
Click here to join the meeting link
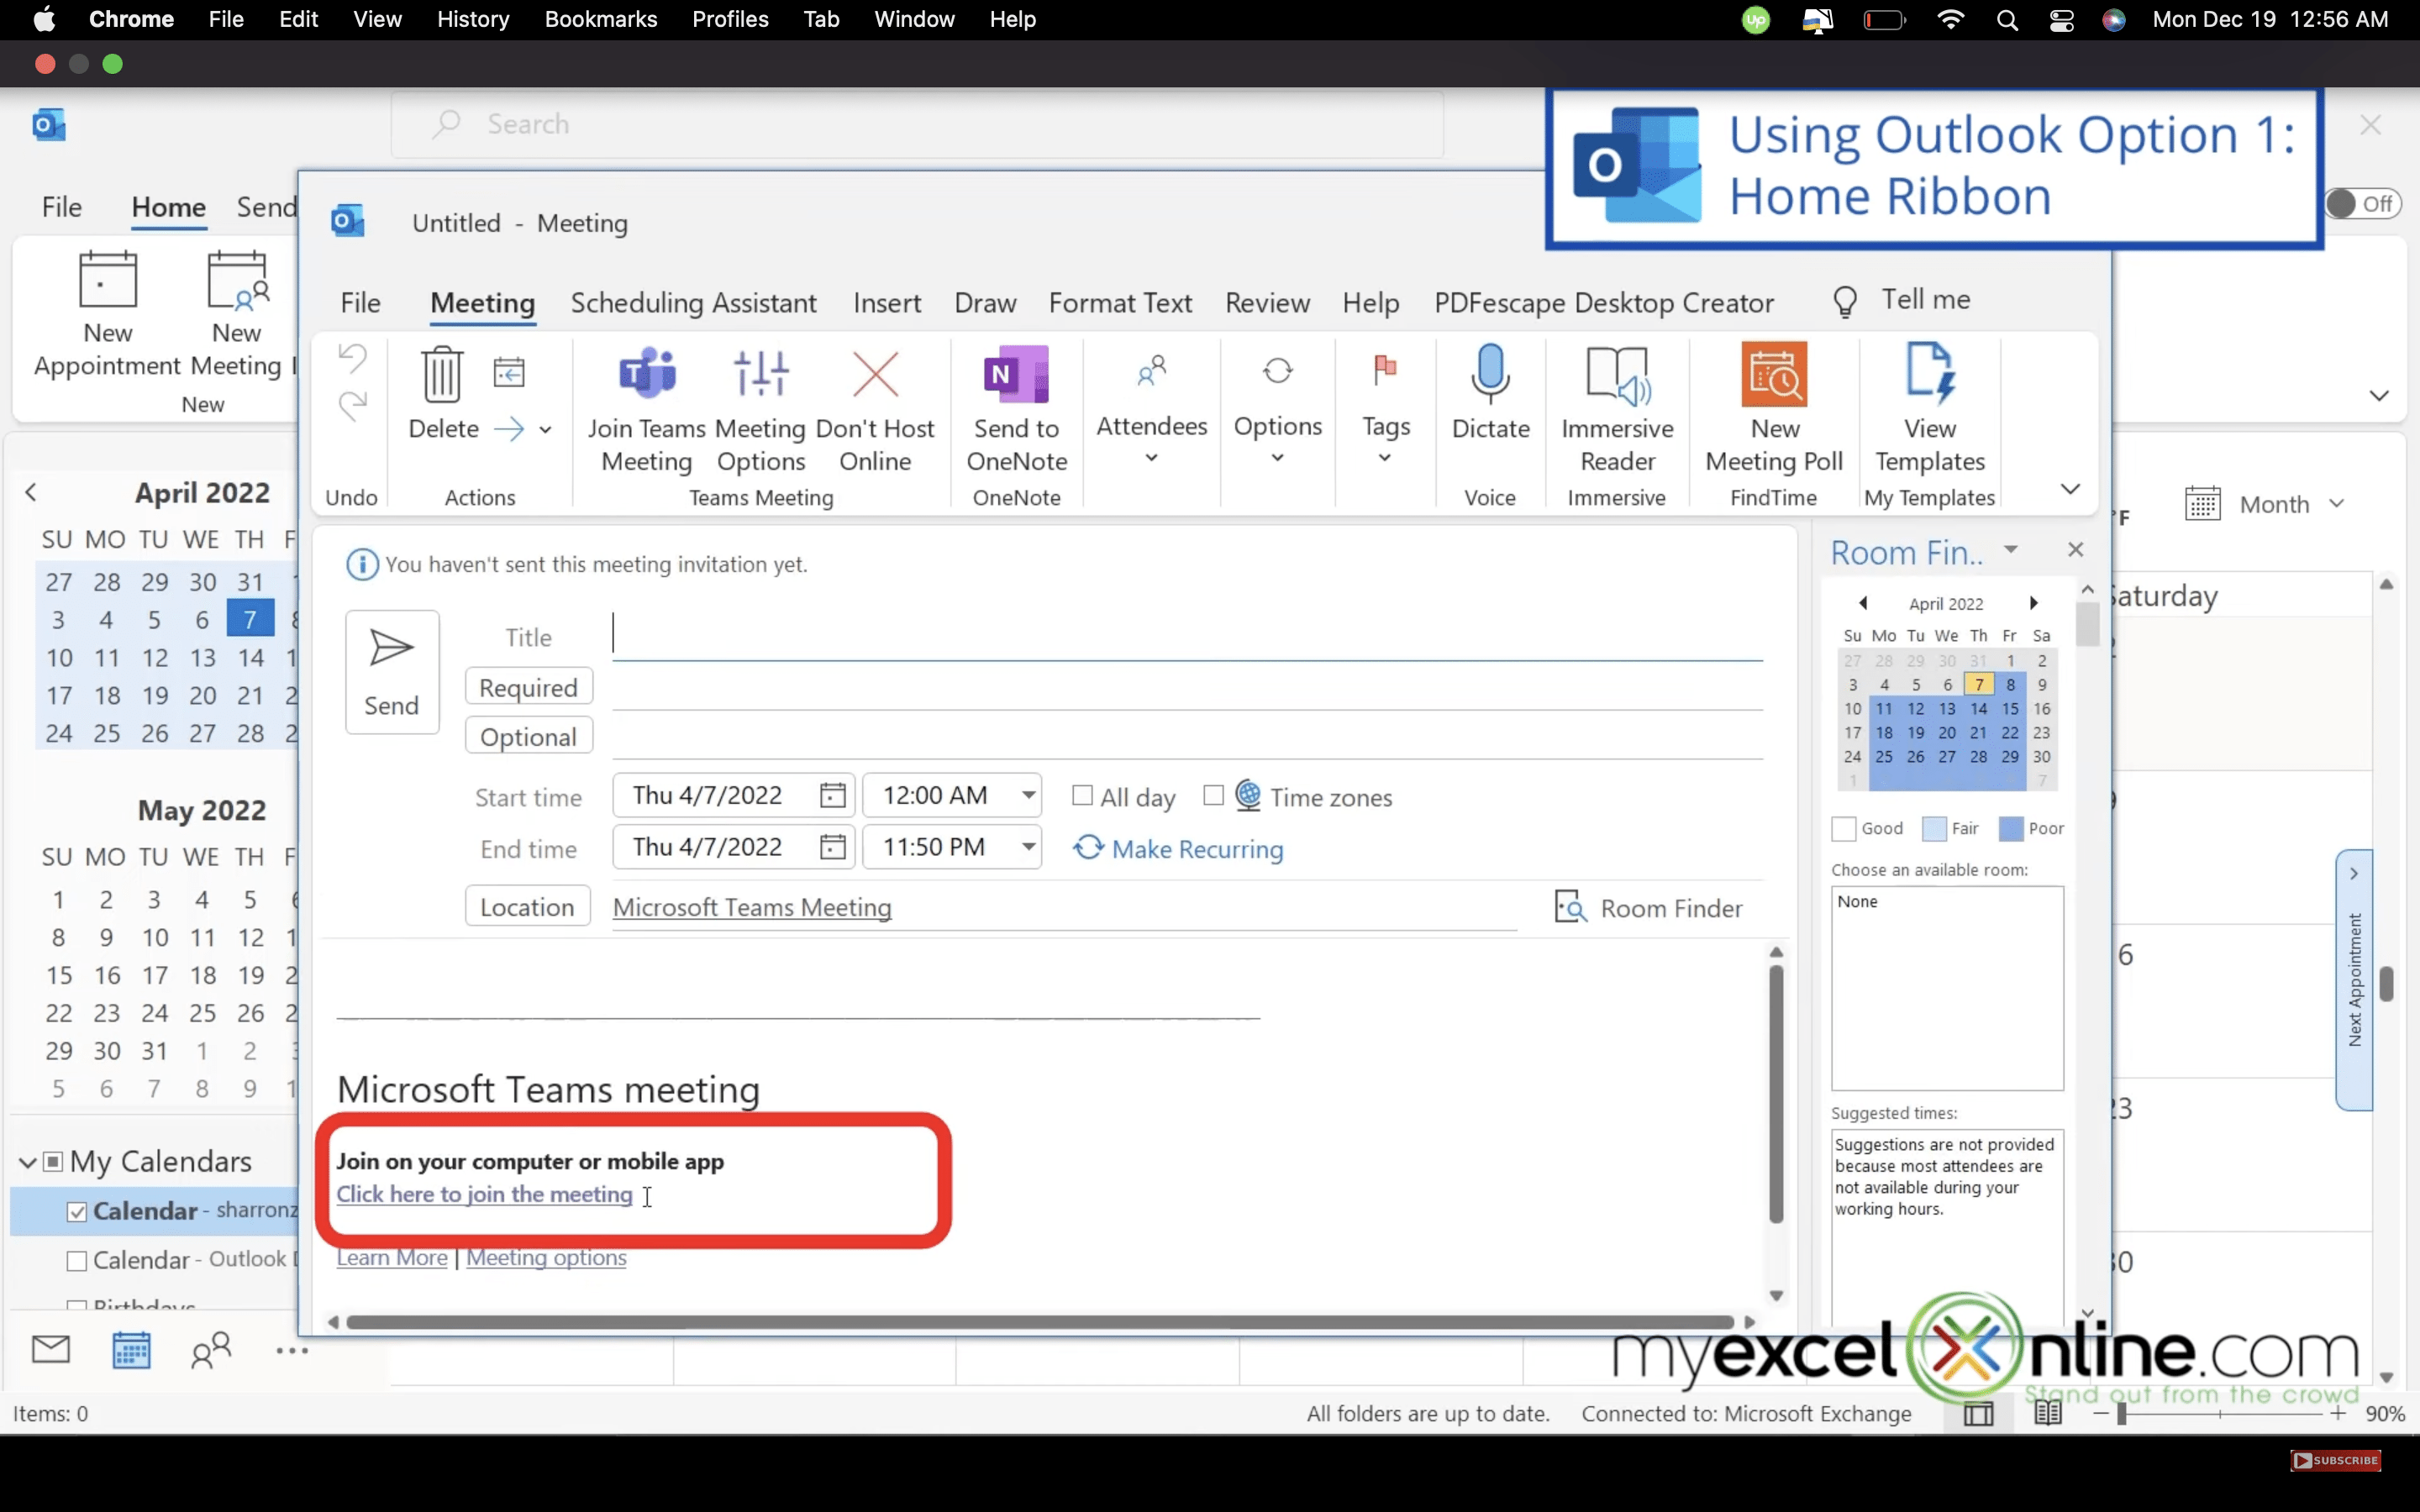(x=484, y=1194)
